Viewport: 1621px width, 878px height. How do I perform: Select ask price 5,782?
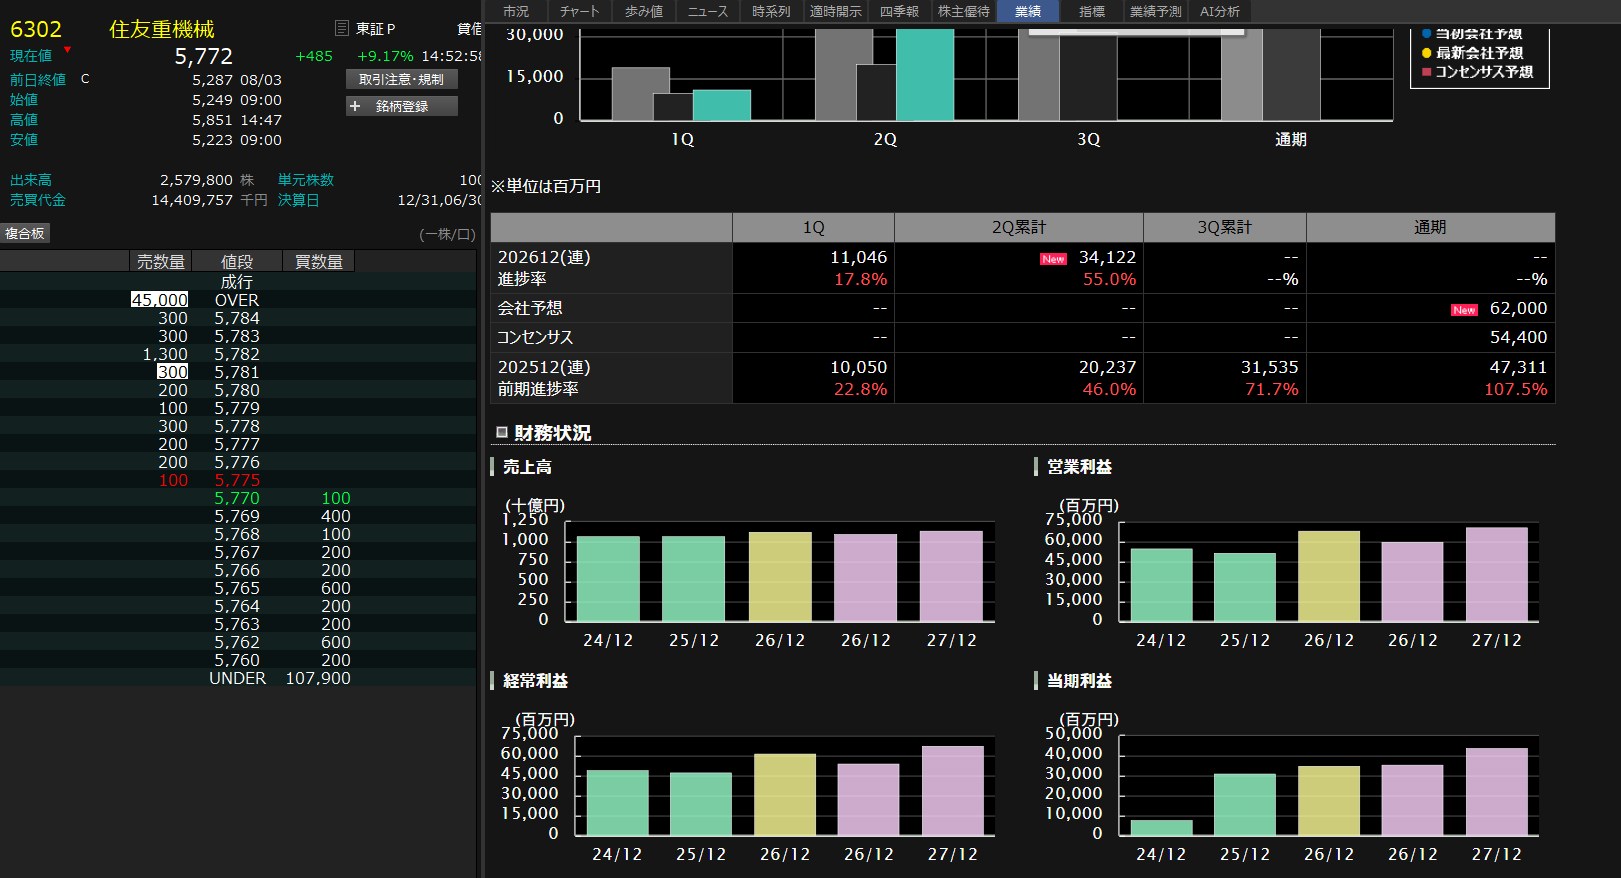[x=237, y=354]
